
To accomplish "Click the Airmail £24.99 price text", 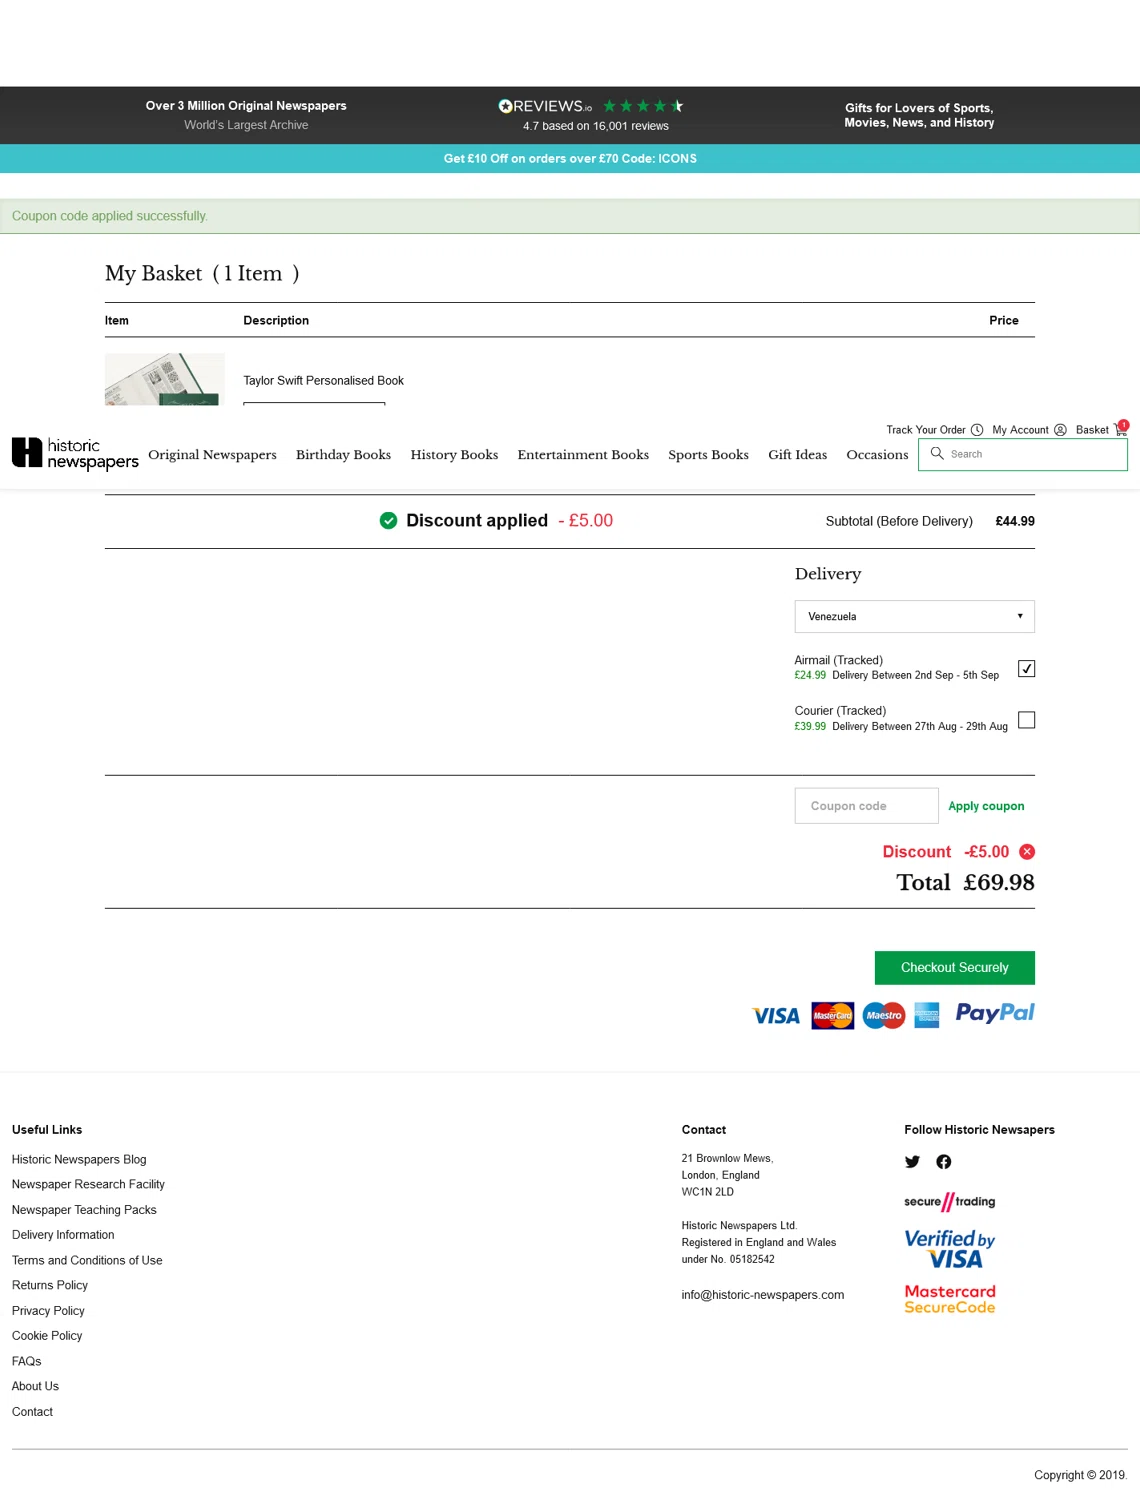I will [810, 676].
